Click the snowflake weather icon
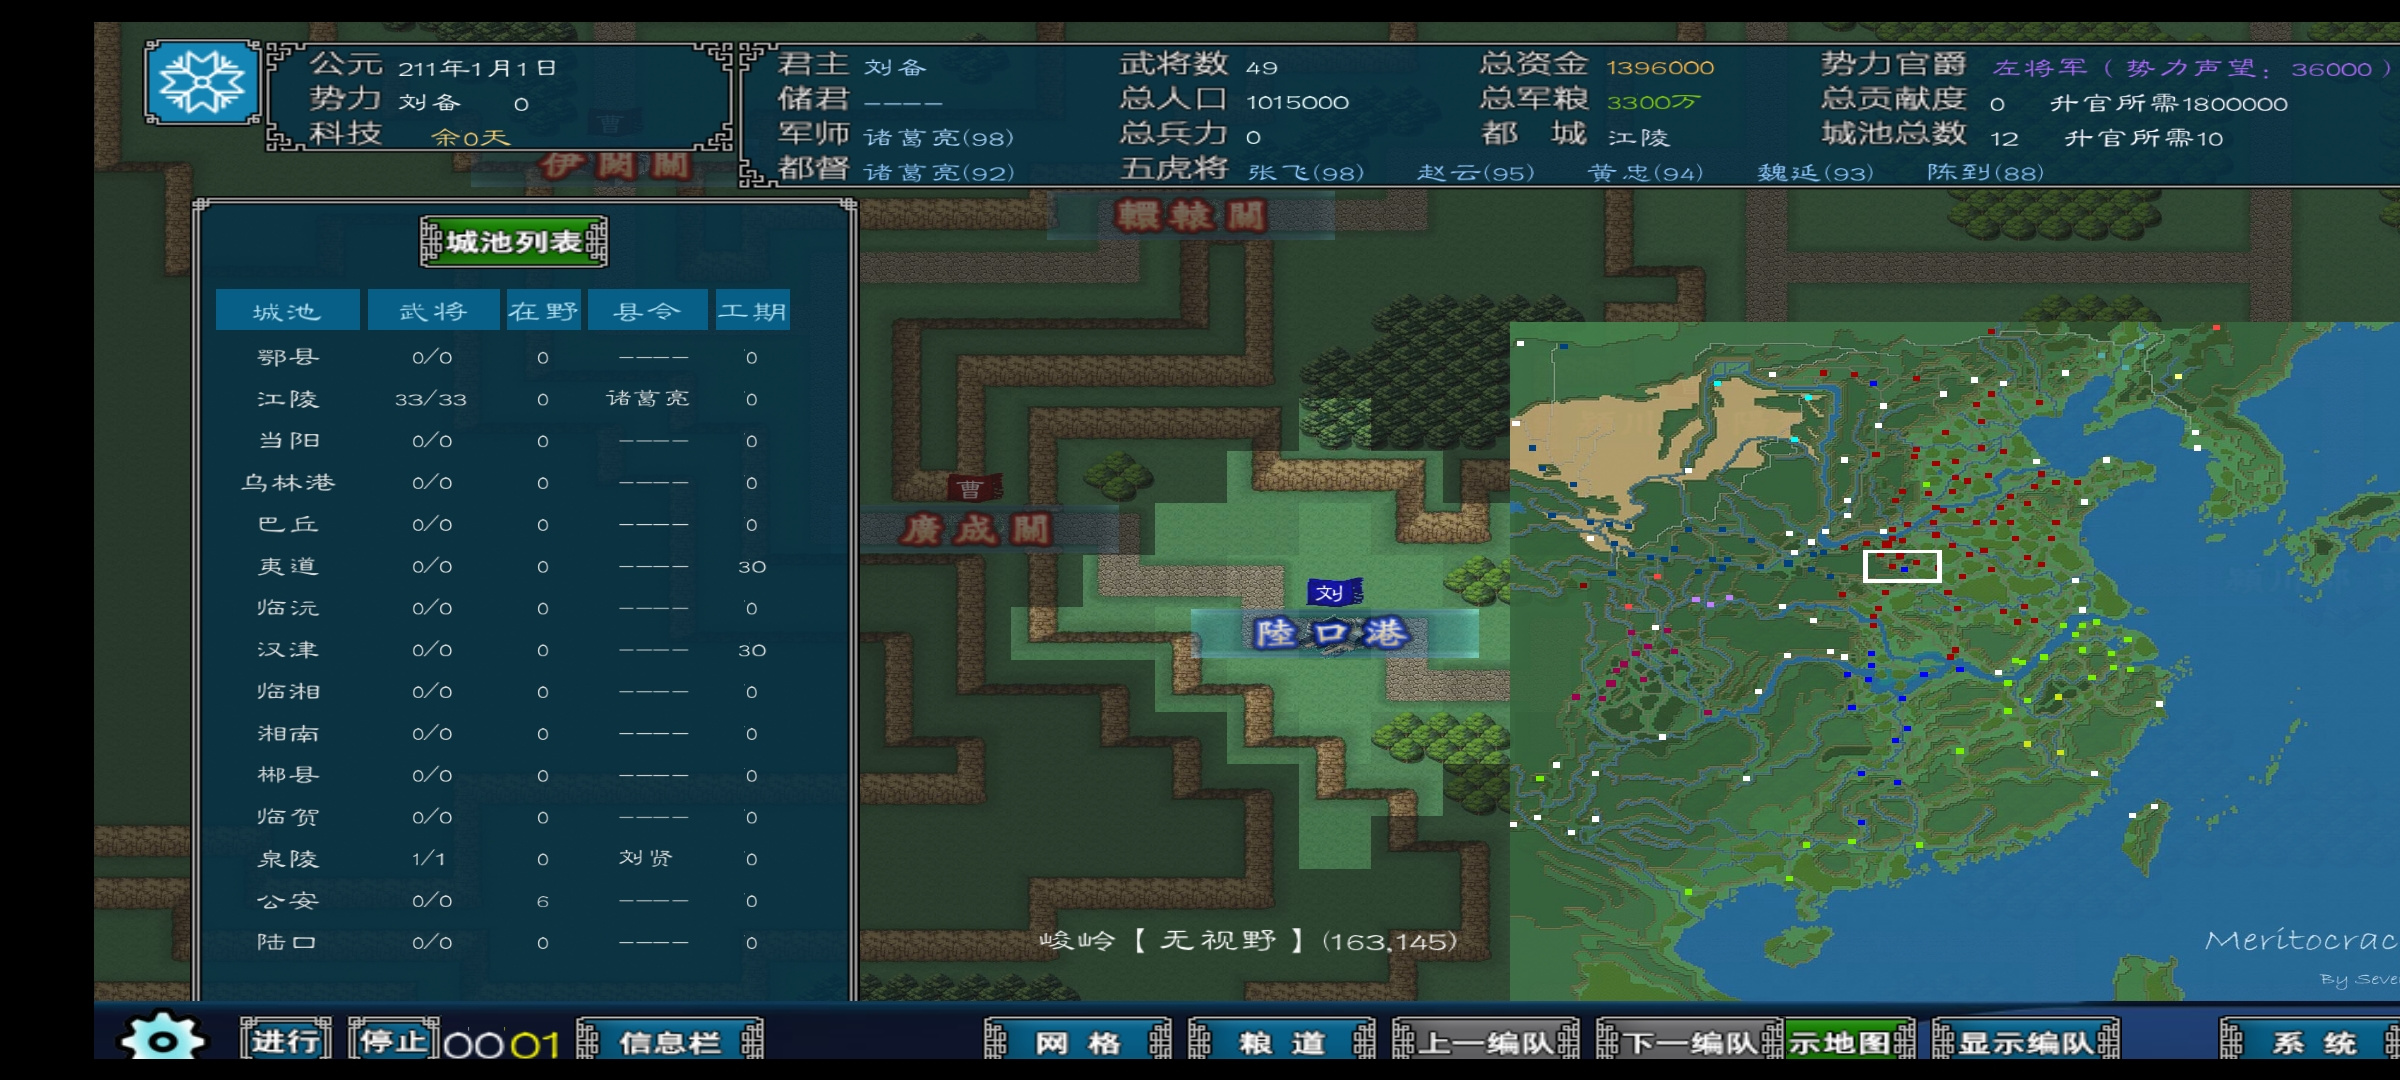The height and width of the screenshot is (1080, 2400). pyautogui.click(x=203, y=82)
